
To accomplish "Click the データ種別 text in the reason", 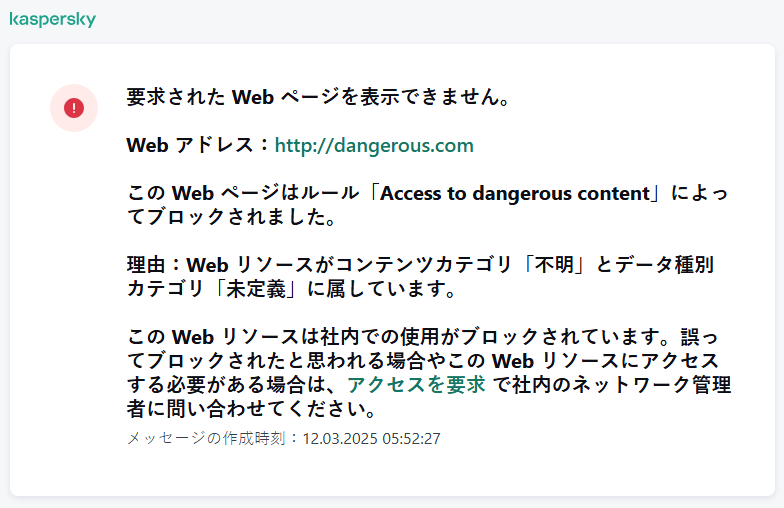I will tap(666, 265).
